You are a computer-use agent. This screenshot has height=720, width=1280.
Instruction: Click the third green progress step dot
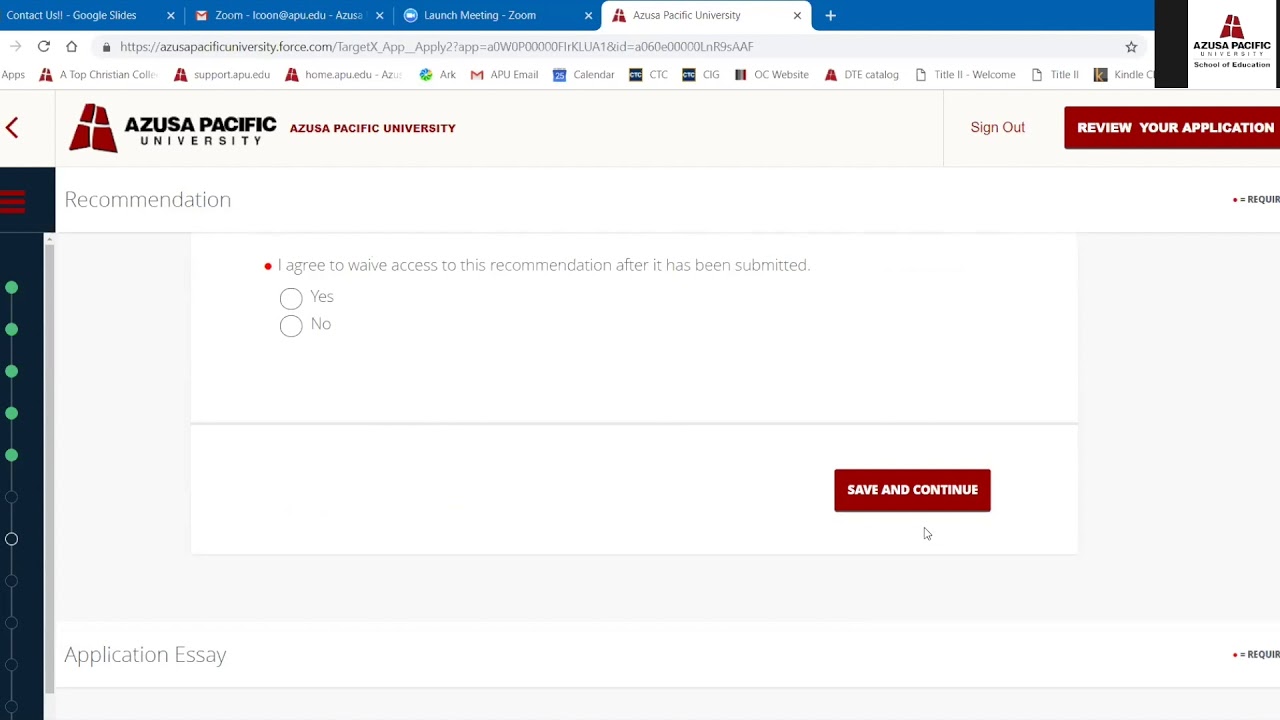tap(11, 372)
